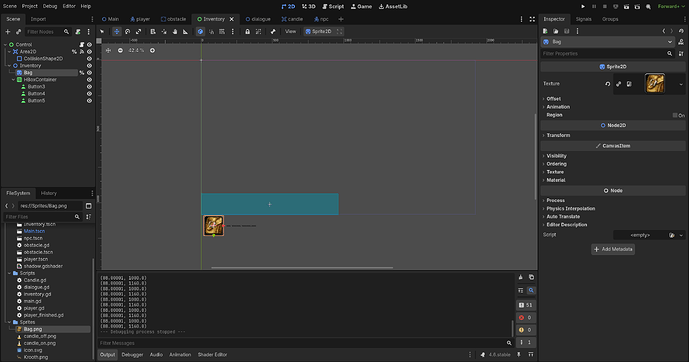Toggle distraction-free mode expand icon
The height and width of the screenshot is (362, 689).
pyautogui.click(x=532, y=19)
